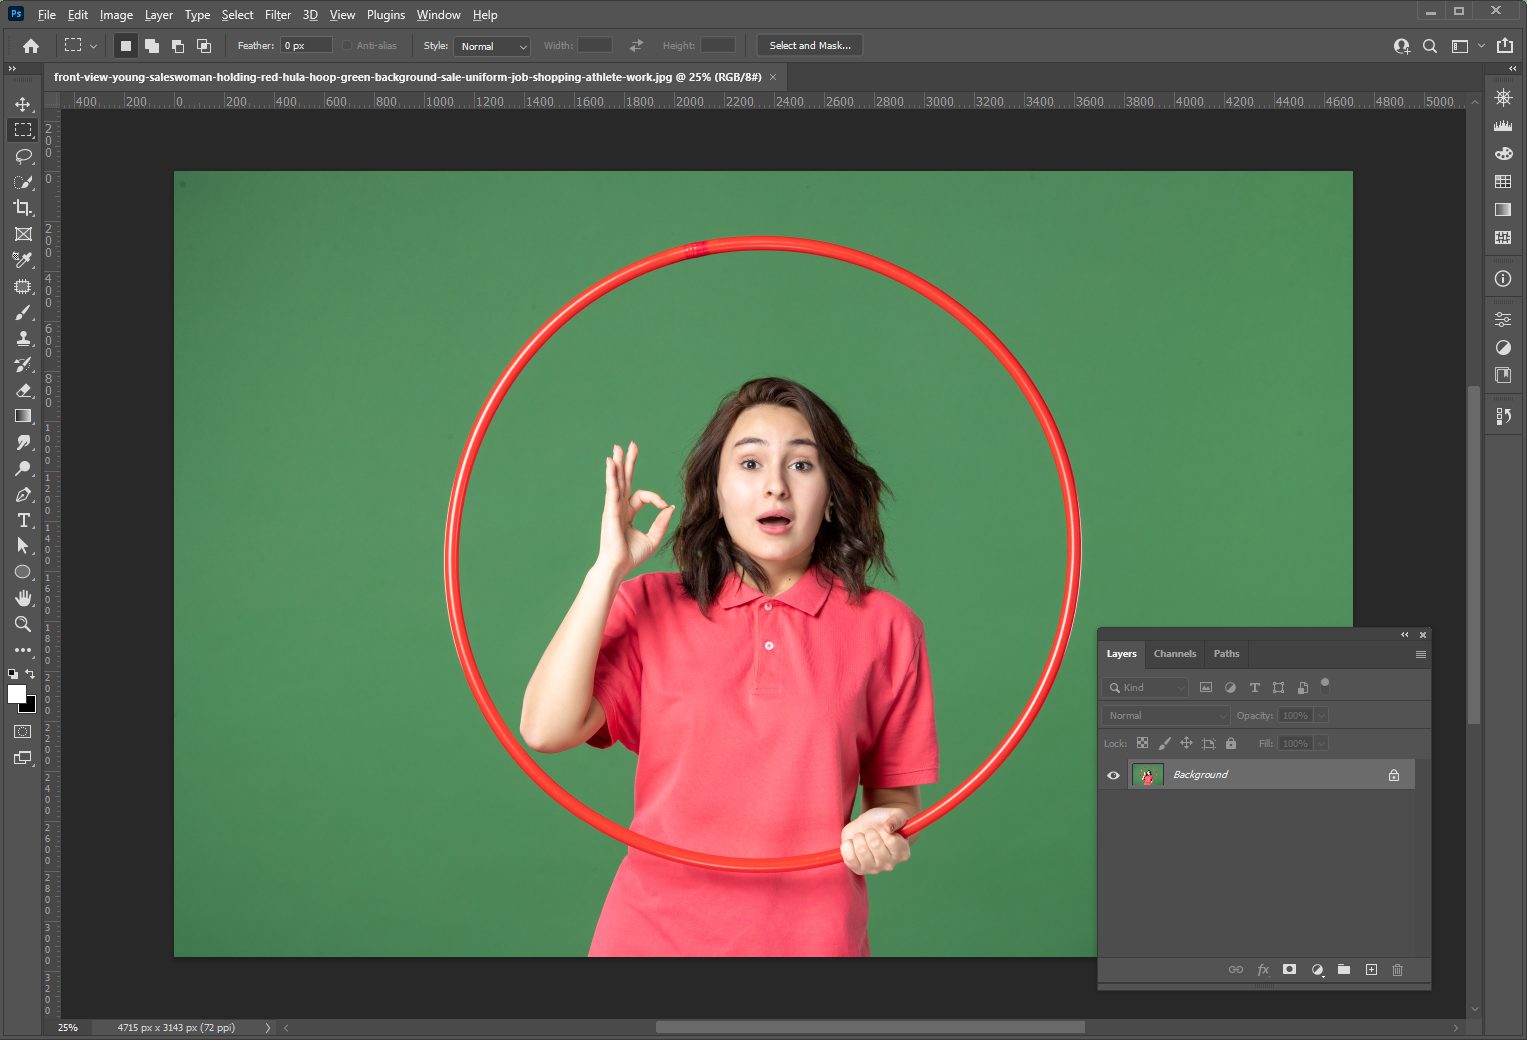The height and width of the screenshot is (1040, 1527).
Task: Delete layer trash icon
Action: 1398,970
